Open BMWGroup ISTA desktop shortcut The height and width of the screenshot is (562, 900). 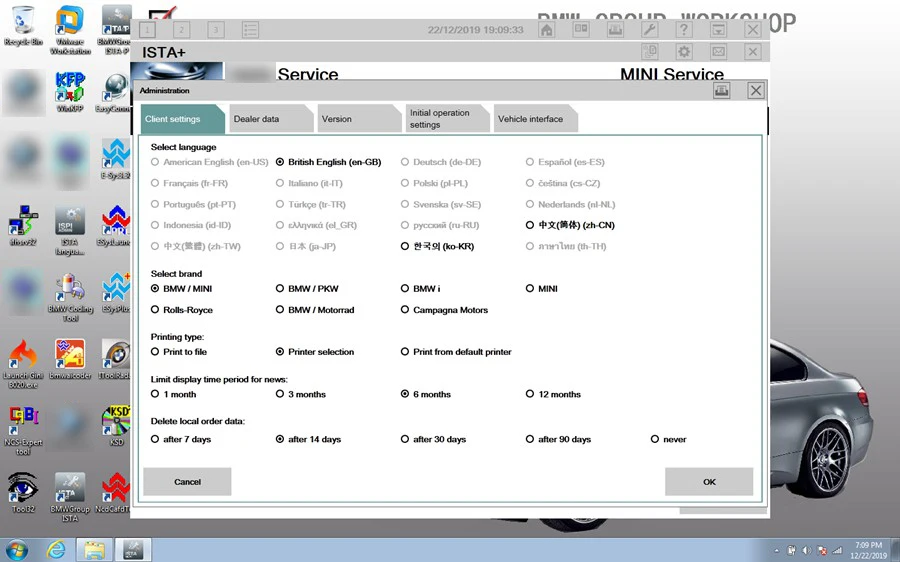[x=70, y=497]
